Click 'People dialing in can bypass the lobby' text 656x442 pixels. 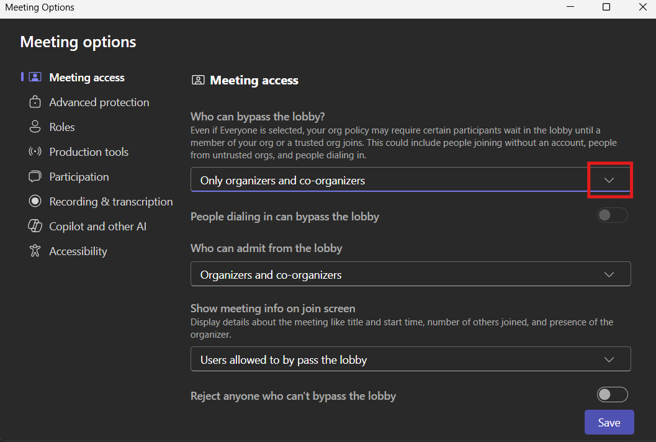click(285, 216)
